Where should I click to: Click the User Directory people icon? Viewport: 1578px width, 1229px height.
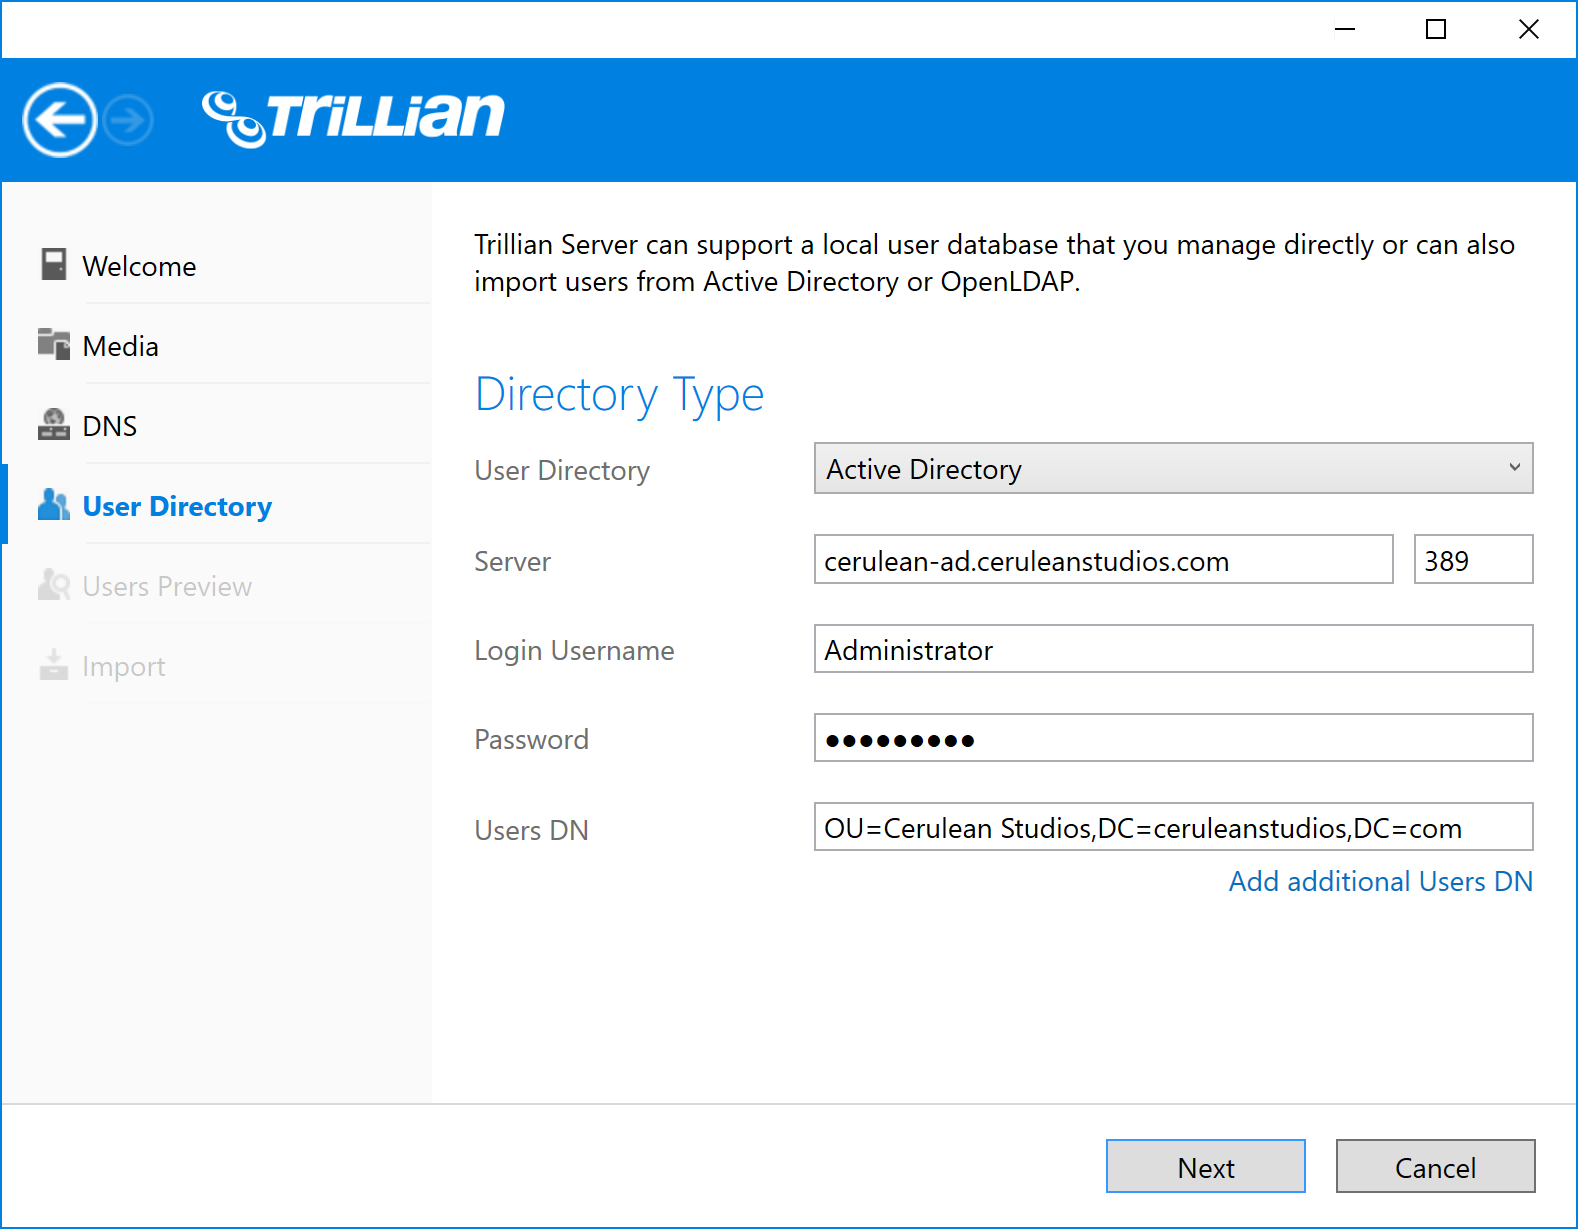pyautogui.click(x=54, y=504)
